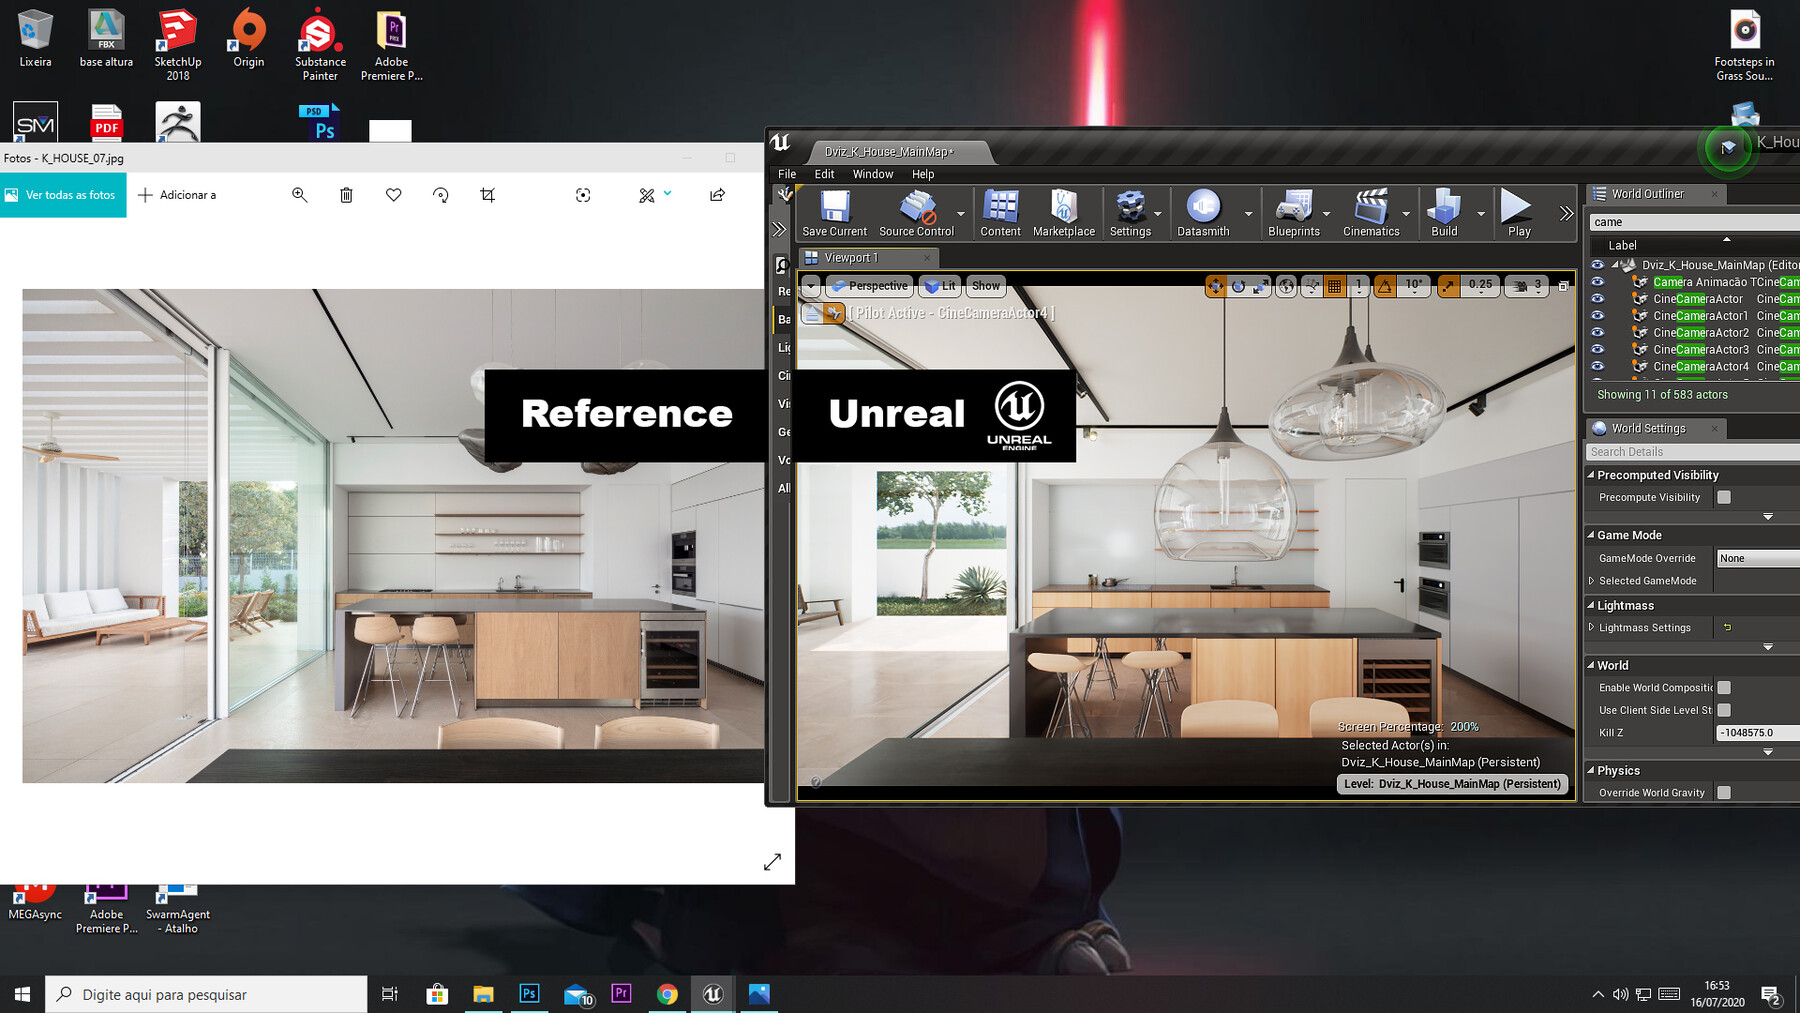Select the Rotate tool in the viewport

[1237, 287]
